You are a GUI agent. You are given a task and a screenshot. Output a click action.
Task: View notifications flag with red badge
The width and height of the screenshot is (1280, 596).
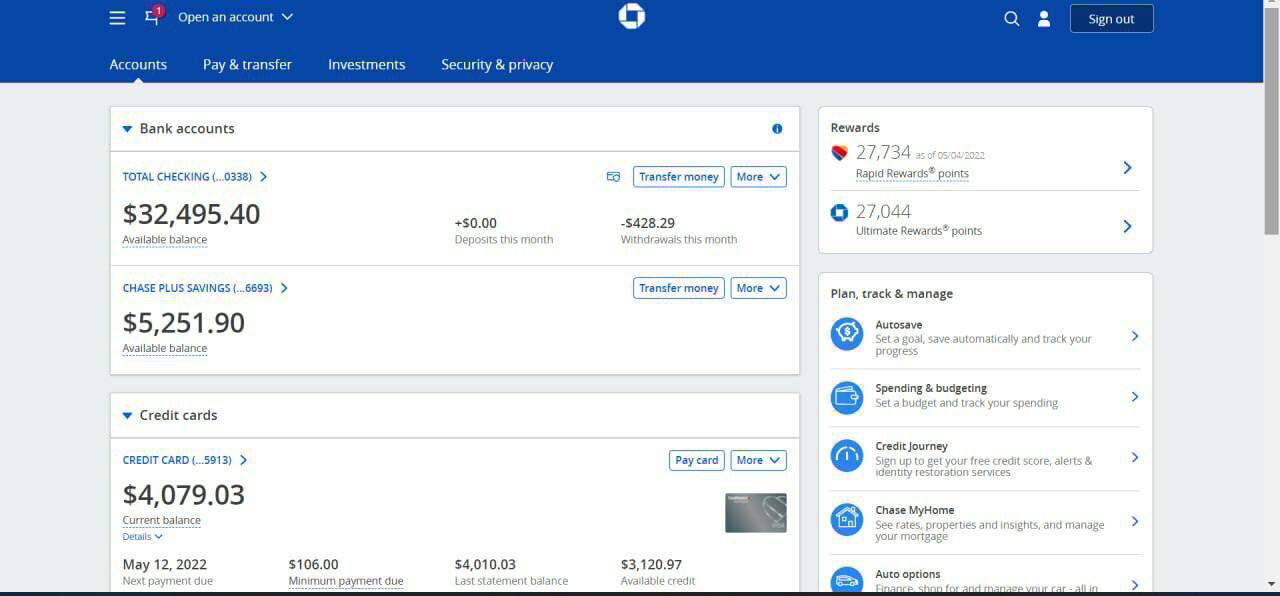pos(153,16)
